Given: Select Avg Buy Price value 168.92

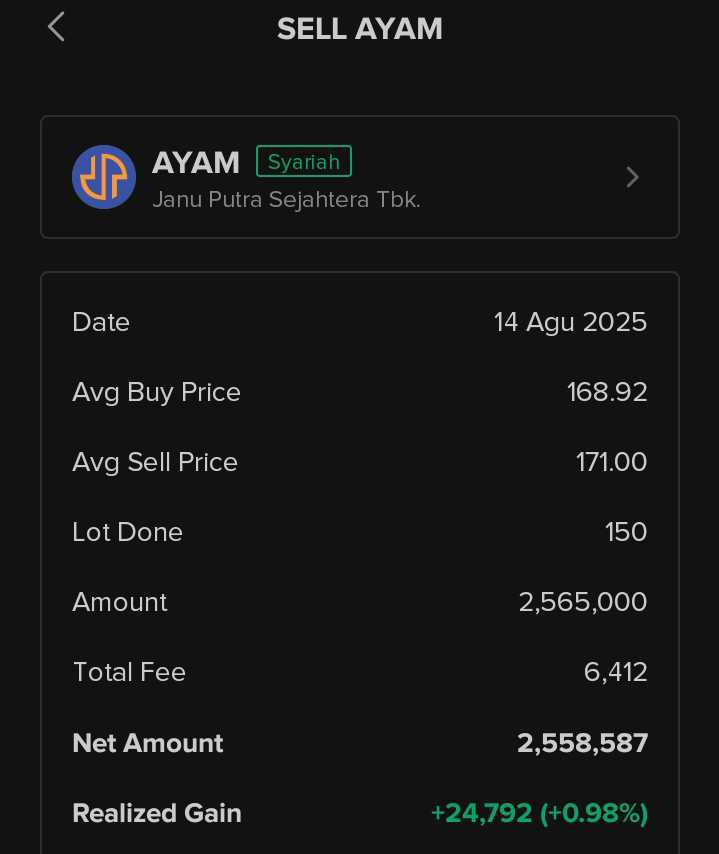Looking at the screenshot, I should coord(607,392).
